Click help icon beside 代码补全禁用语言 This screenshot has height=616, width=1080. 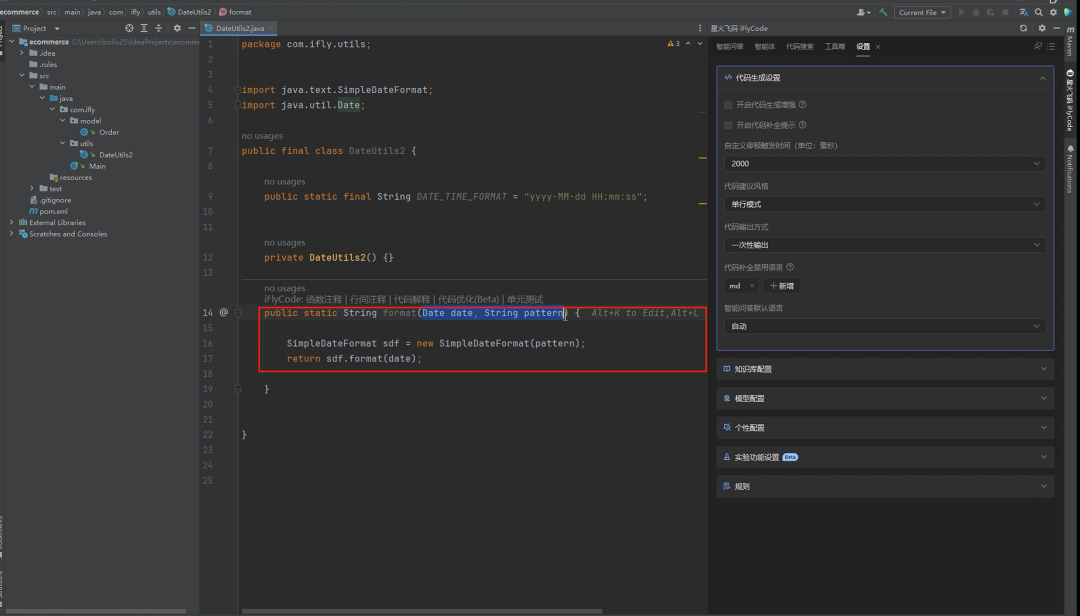coord(790,267)
